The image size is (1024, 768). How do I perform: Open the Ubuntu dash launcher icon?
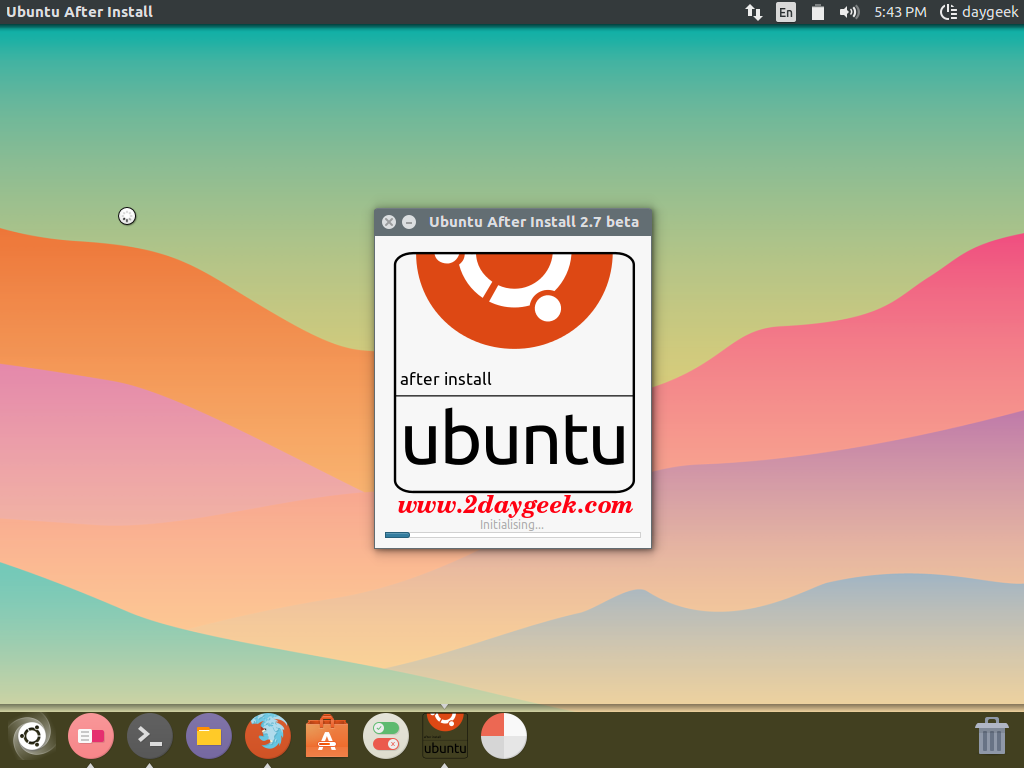click(x=31, y=736)
